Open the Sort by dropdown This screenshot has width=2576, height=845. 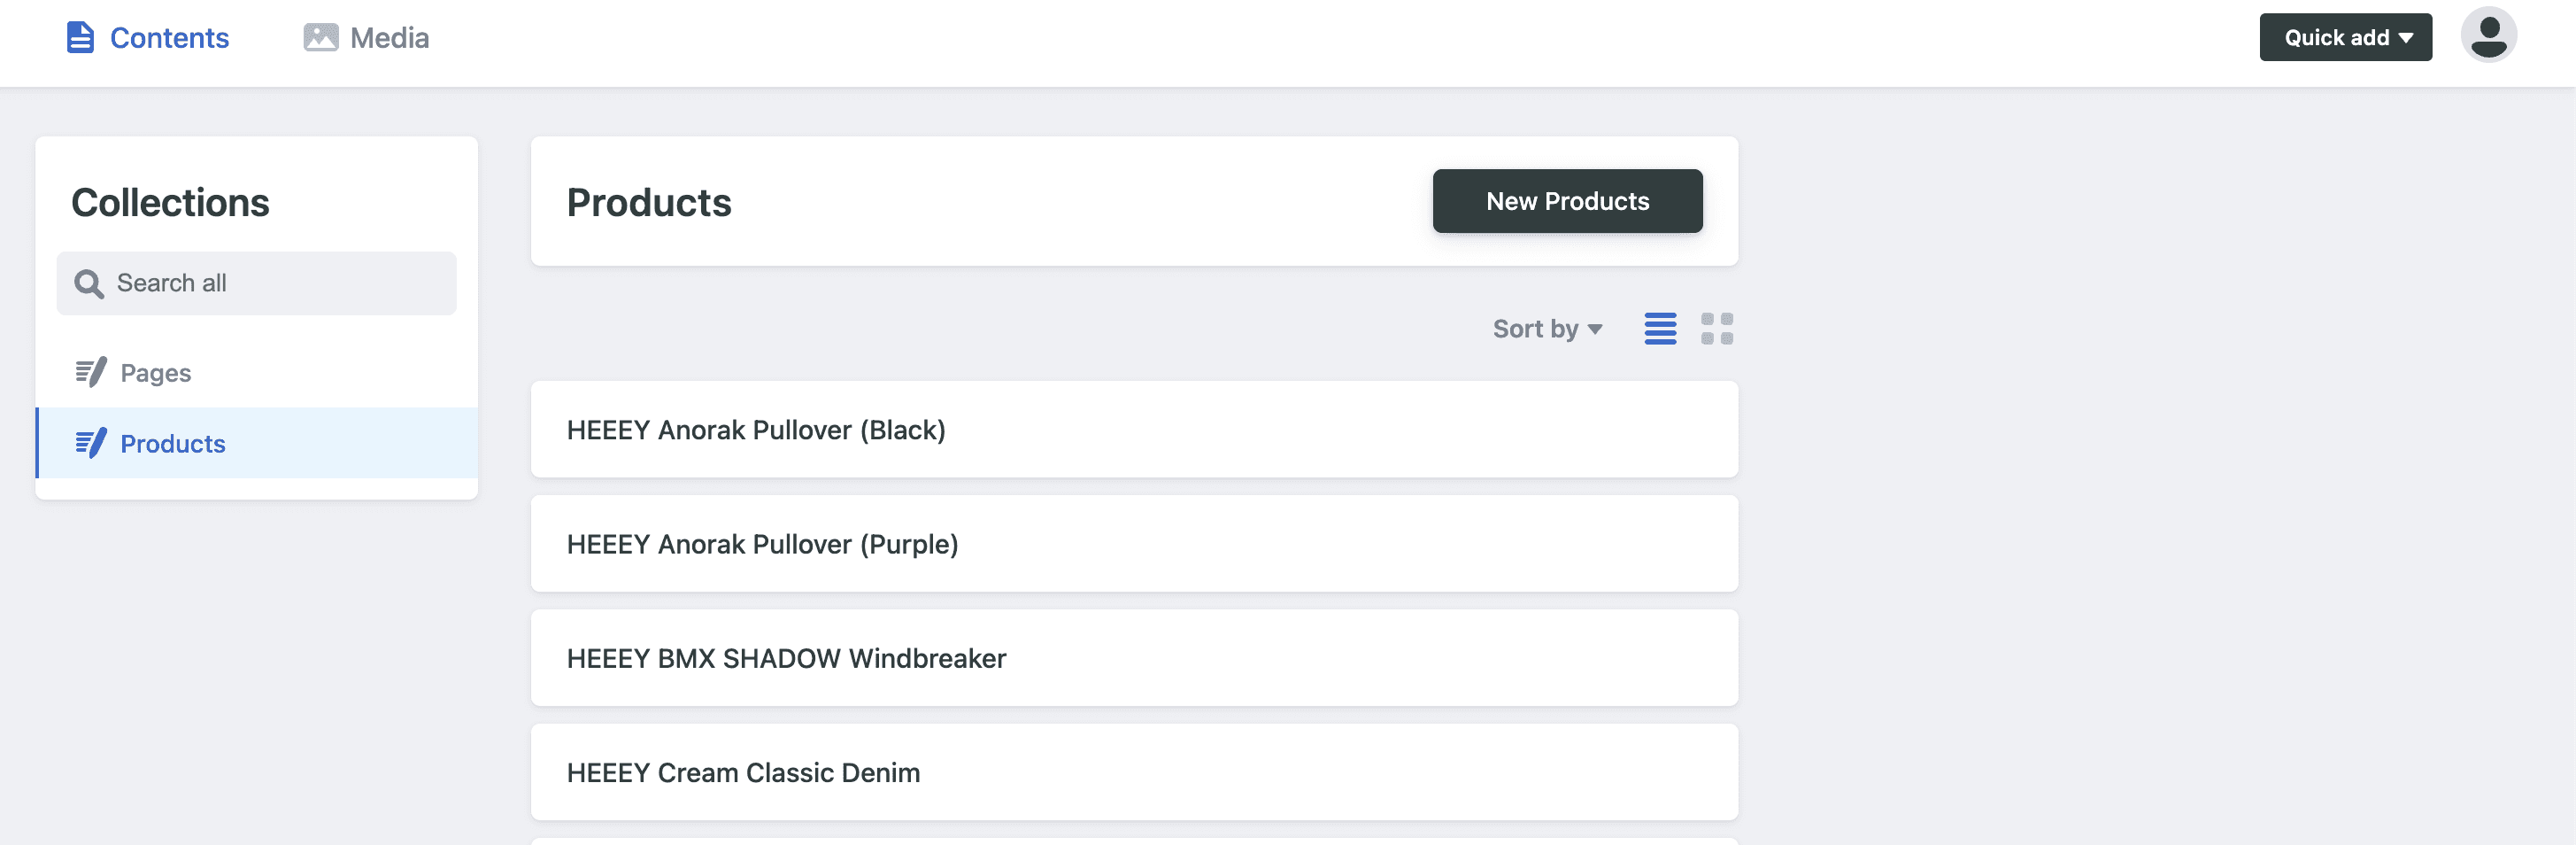pyautogui.click(x=1547, y=328)
